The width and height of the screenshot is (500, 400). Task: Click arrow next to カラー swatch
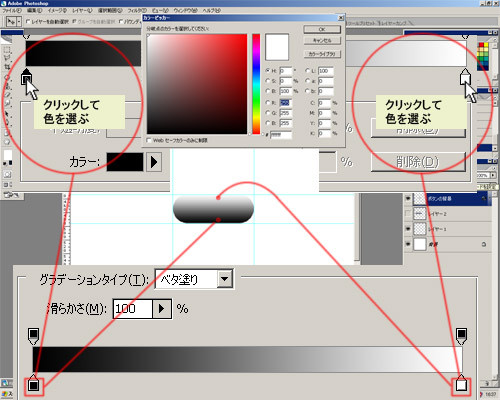click(x=154, y=162)
